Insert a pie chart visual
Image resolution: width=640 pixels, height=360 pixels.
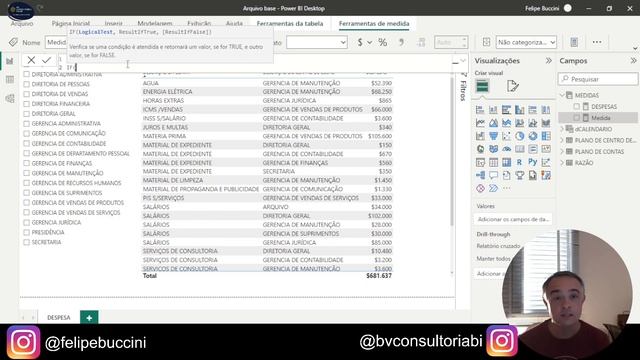pos(520,136)
